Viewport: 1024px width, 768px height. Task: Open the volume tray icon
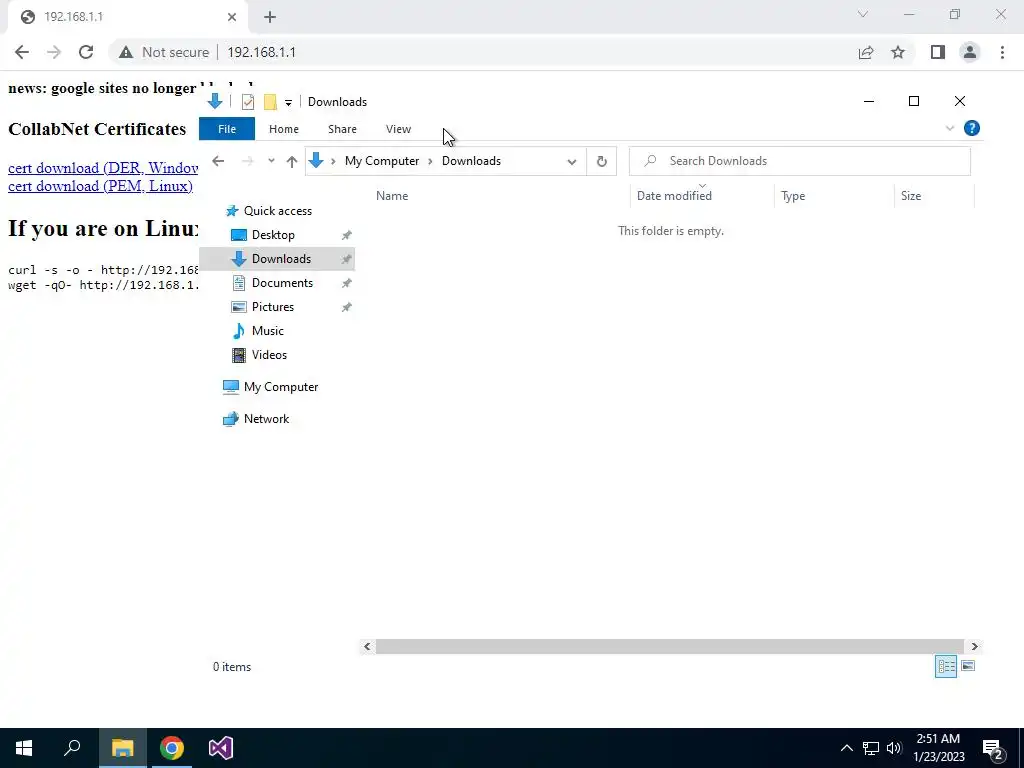[894, 748]
